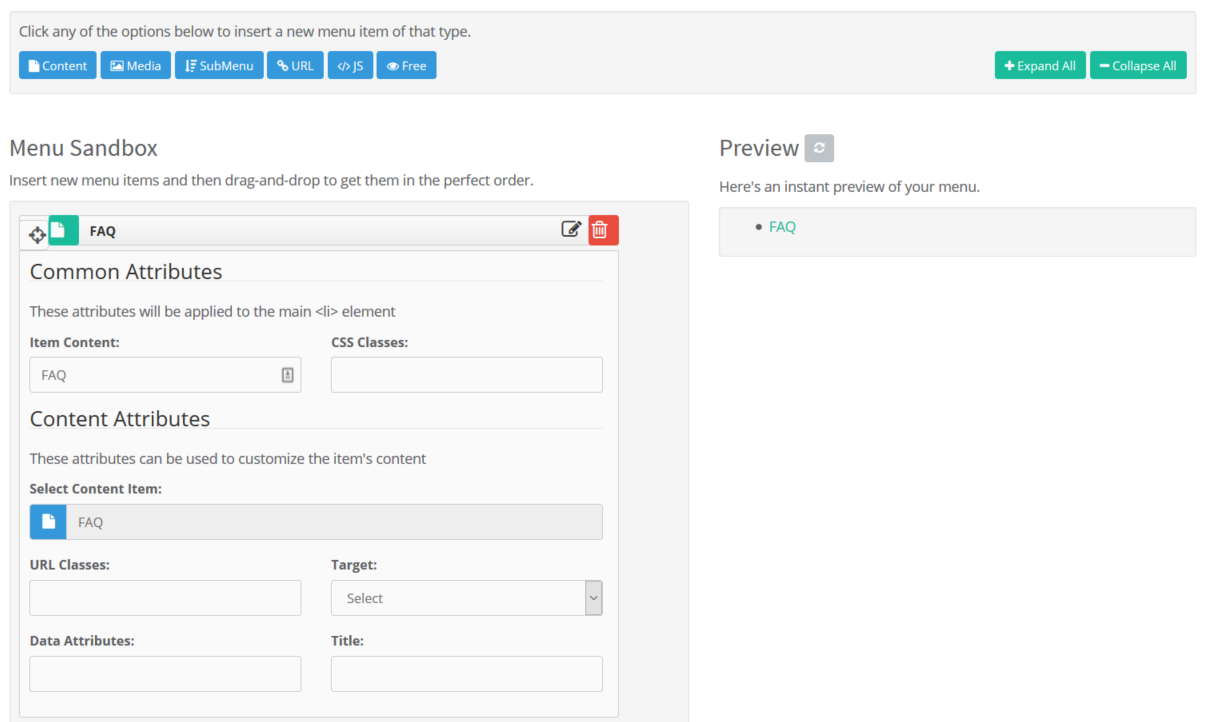Insert a new Media menu item
1206x722 pixels.
(136, 66)
